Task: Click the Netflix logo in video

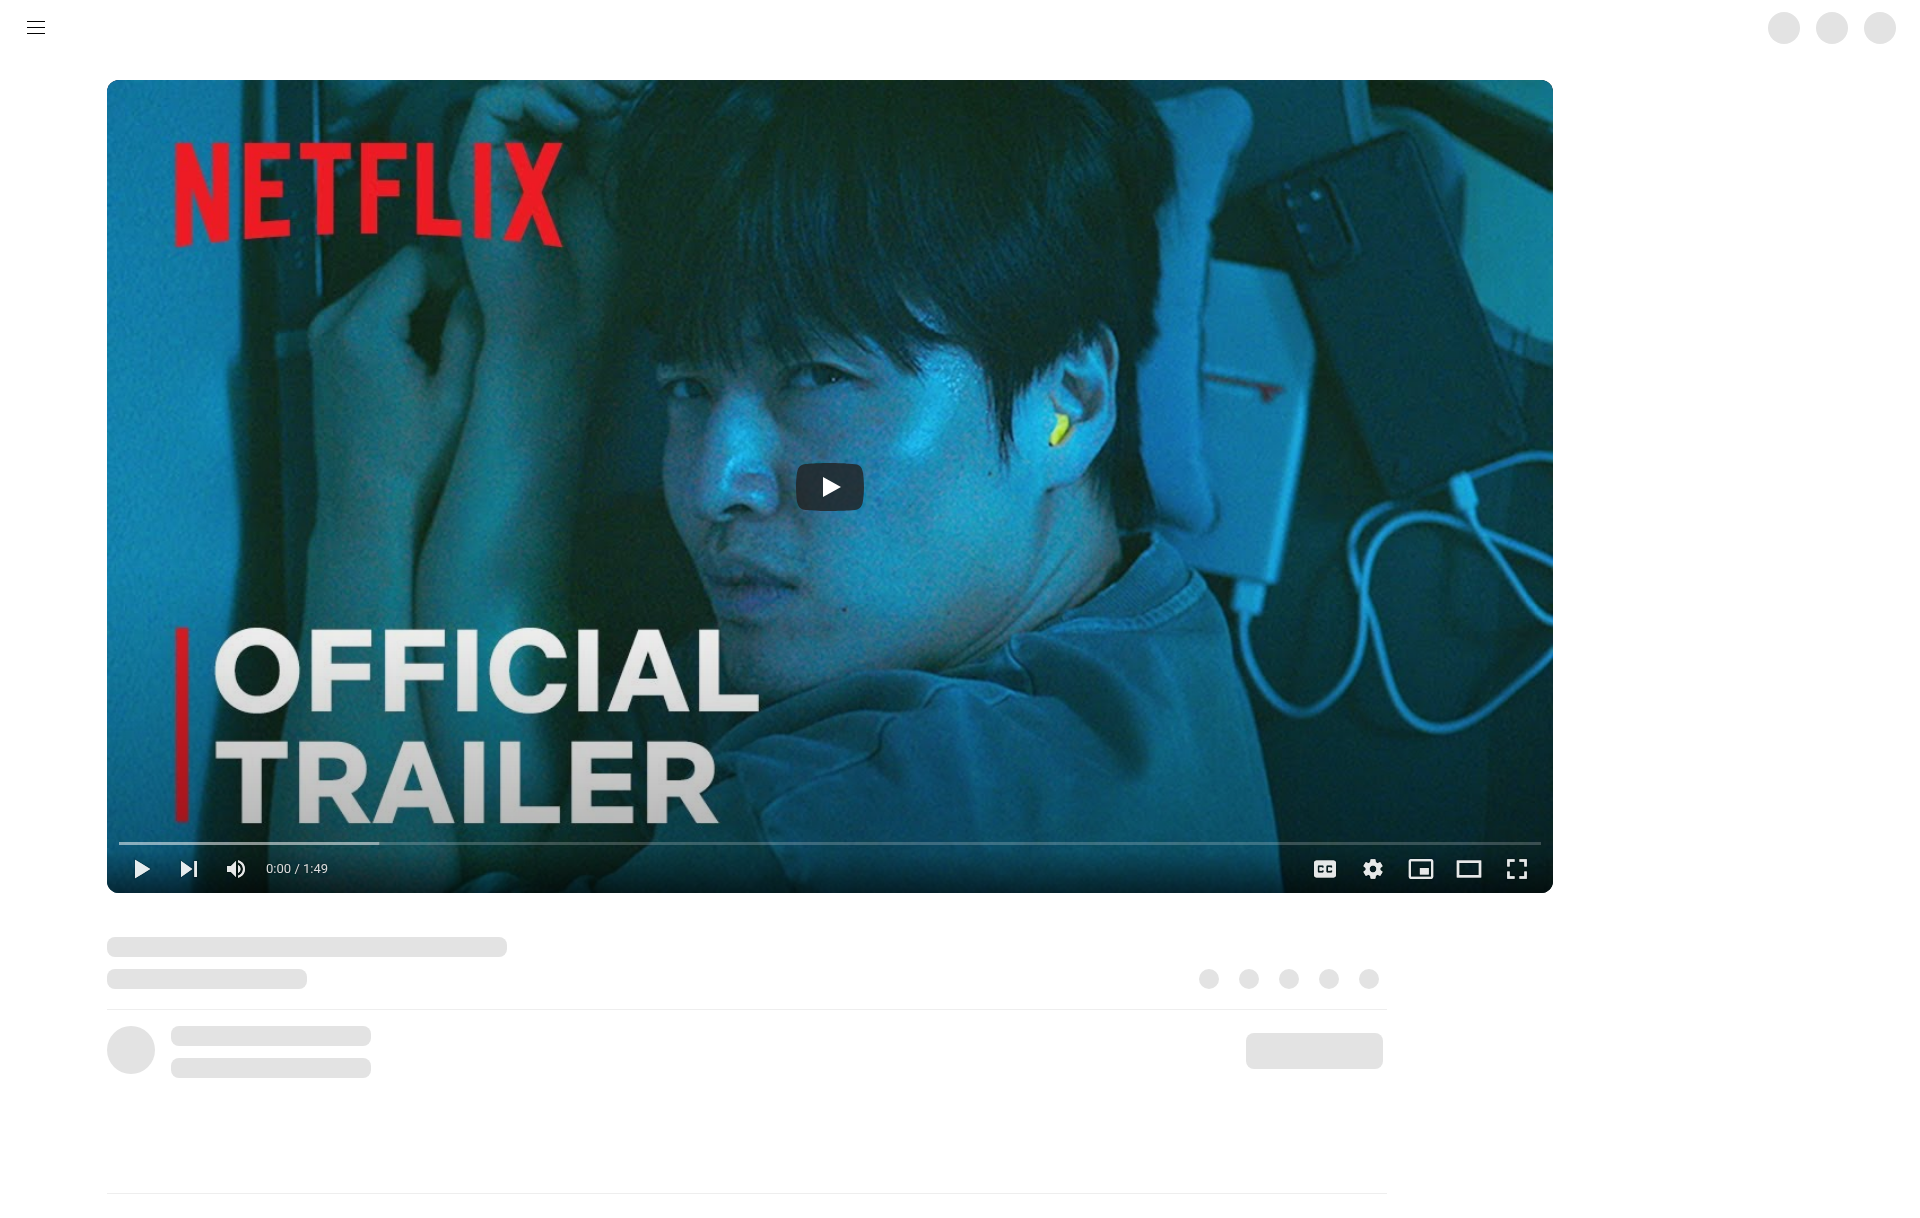Action: click(x=368, y=194)
